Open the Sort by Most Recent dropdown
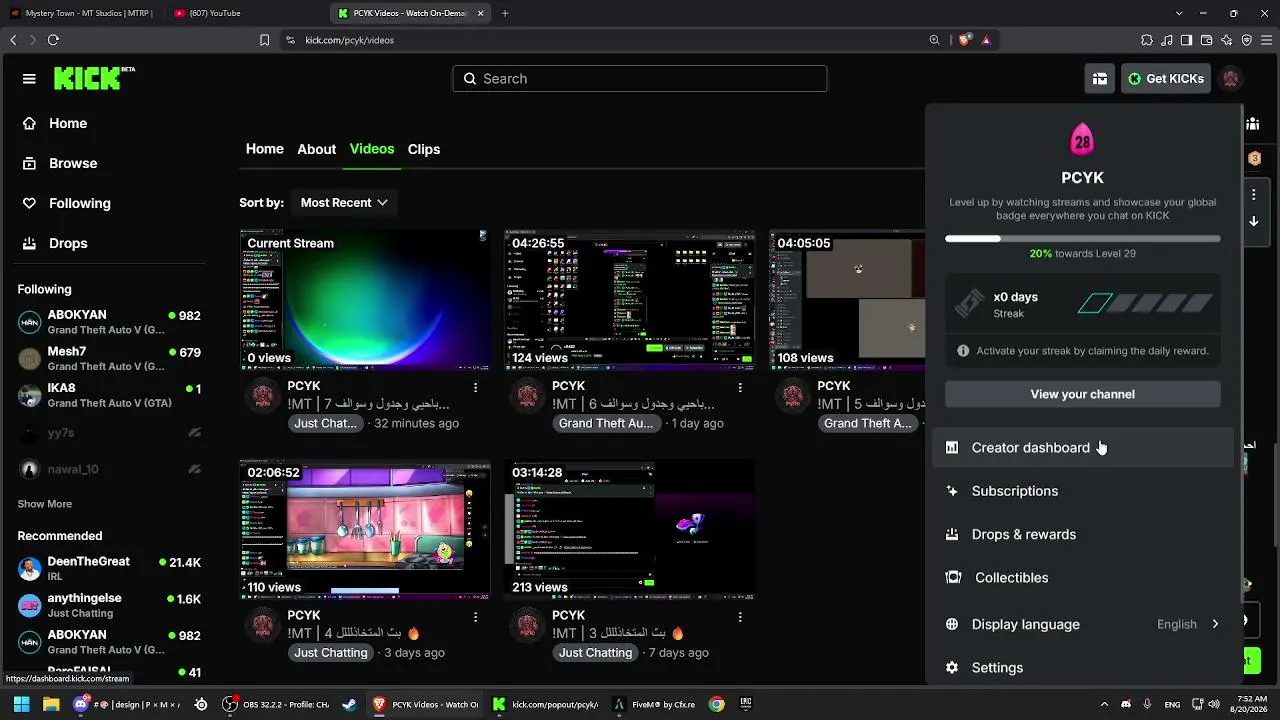The image size is (1280, 720). [x=344, y=202]
